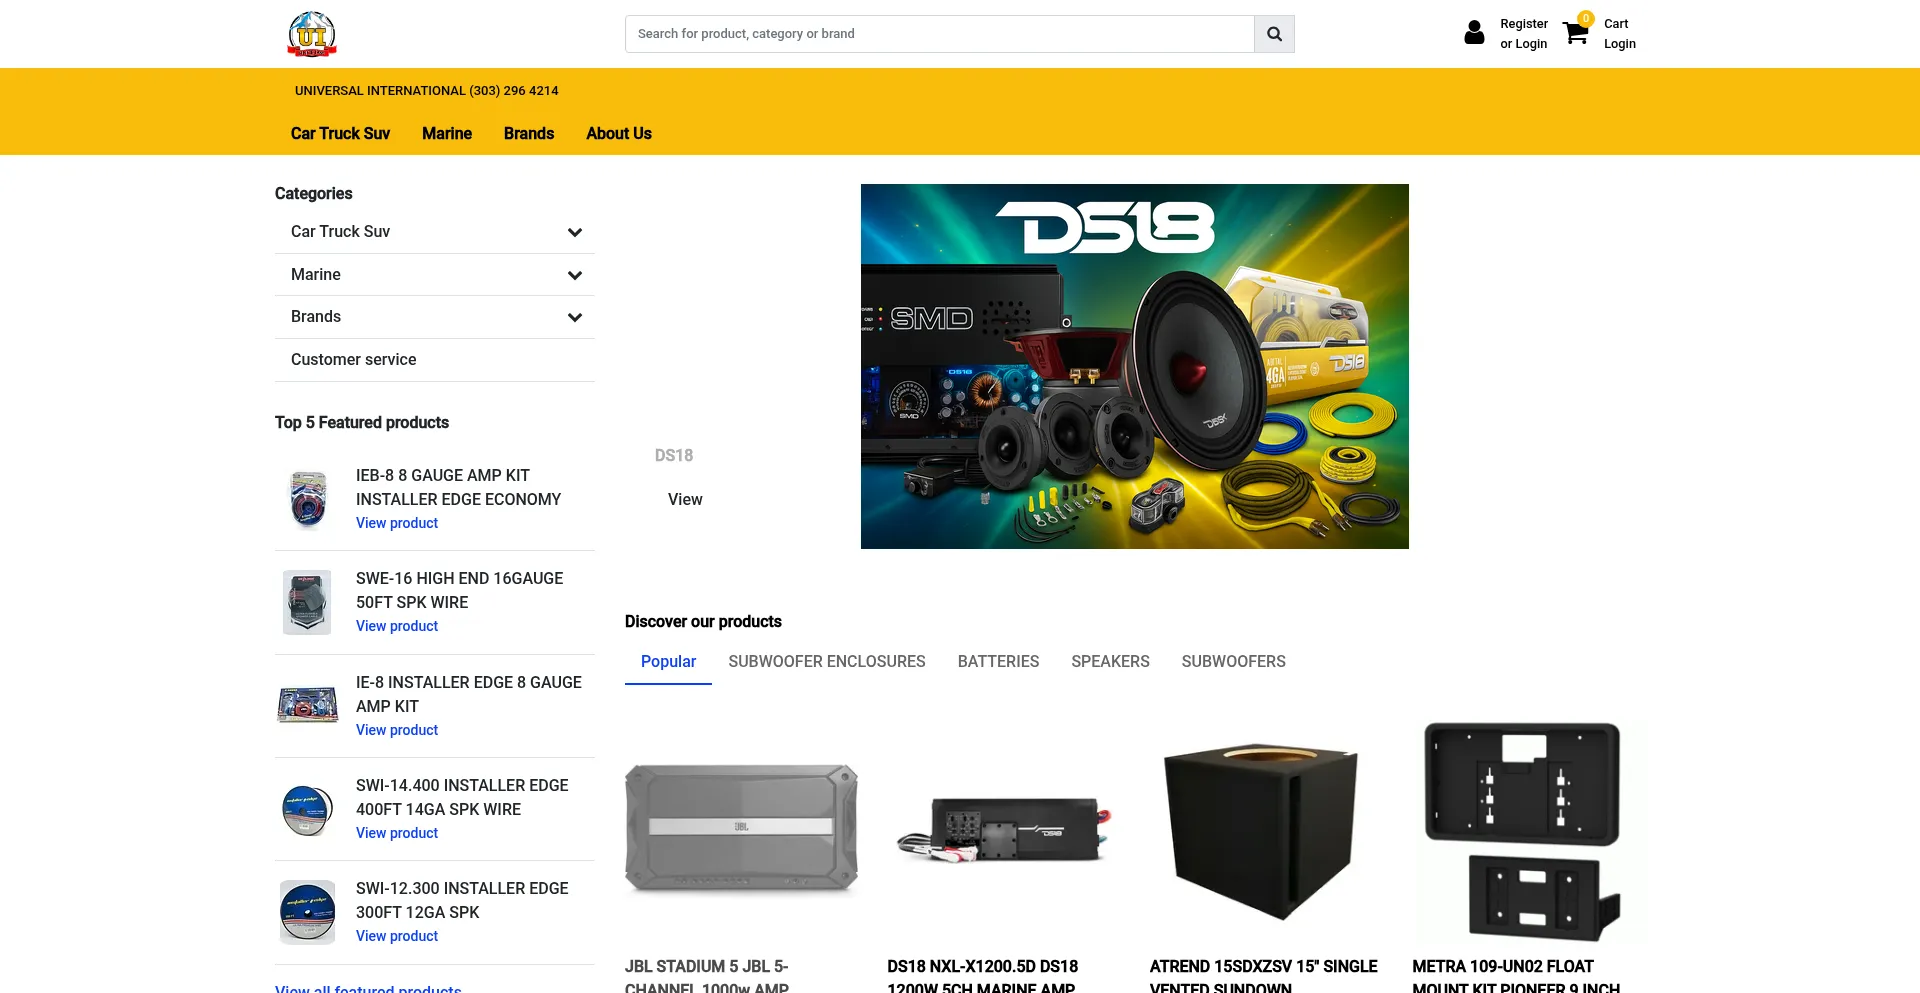The width and height of the screenshot is (1920, 993).
Task: Click SWI-14.400 Installer Edge title
Action: point(462,797)
